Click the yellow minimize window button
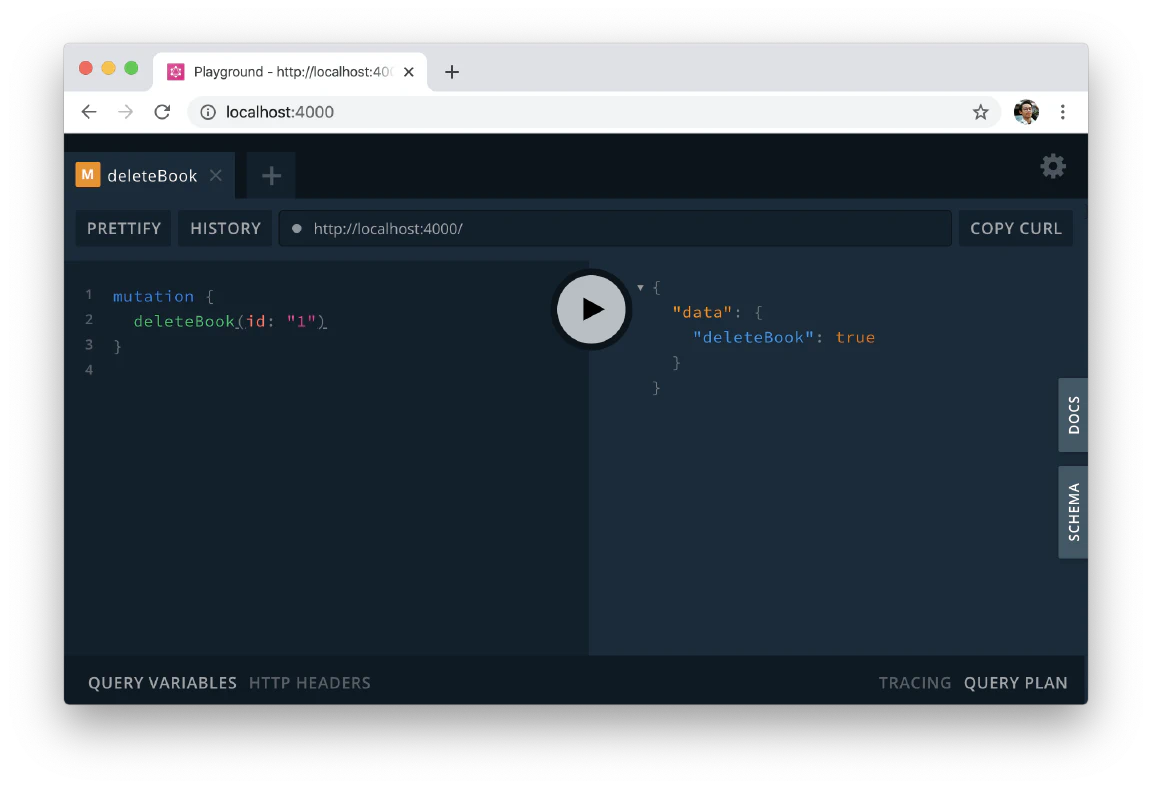 coord(109,68)
